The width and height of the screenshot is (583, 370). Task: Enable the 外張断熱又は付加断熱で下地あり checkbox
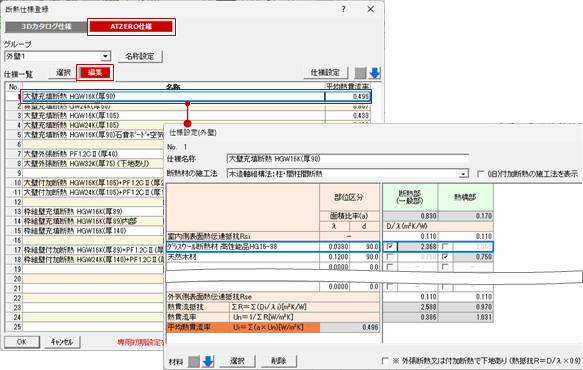(x=385, y=361)
